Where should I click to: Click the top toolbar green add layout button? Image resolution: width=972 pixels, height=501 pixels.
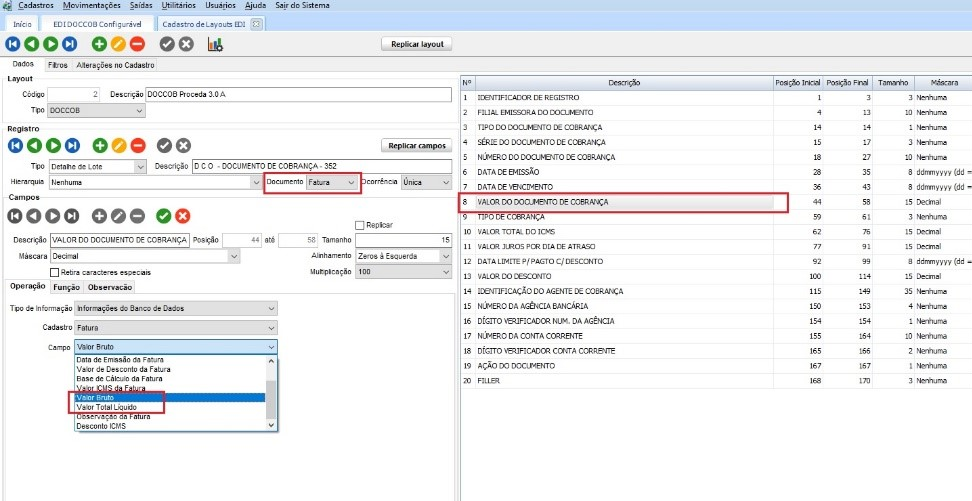point(99,44)
